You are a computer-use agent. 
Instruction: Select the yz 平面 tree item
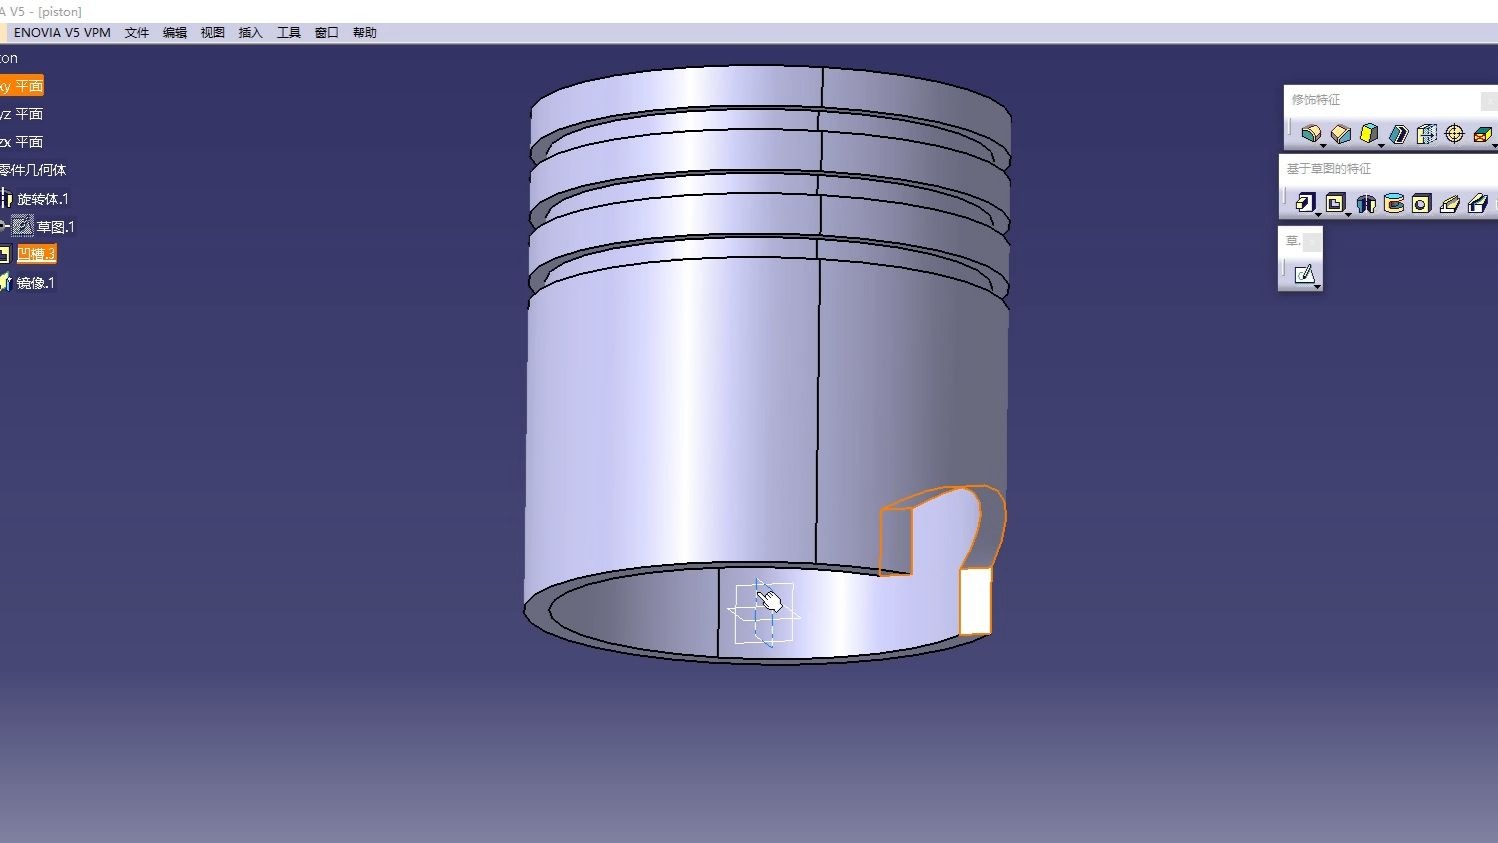click(21, 114)
